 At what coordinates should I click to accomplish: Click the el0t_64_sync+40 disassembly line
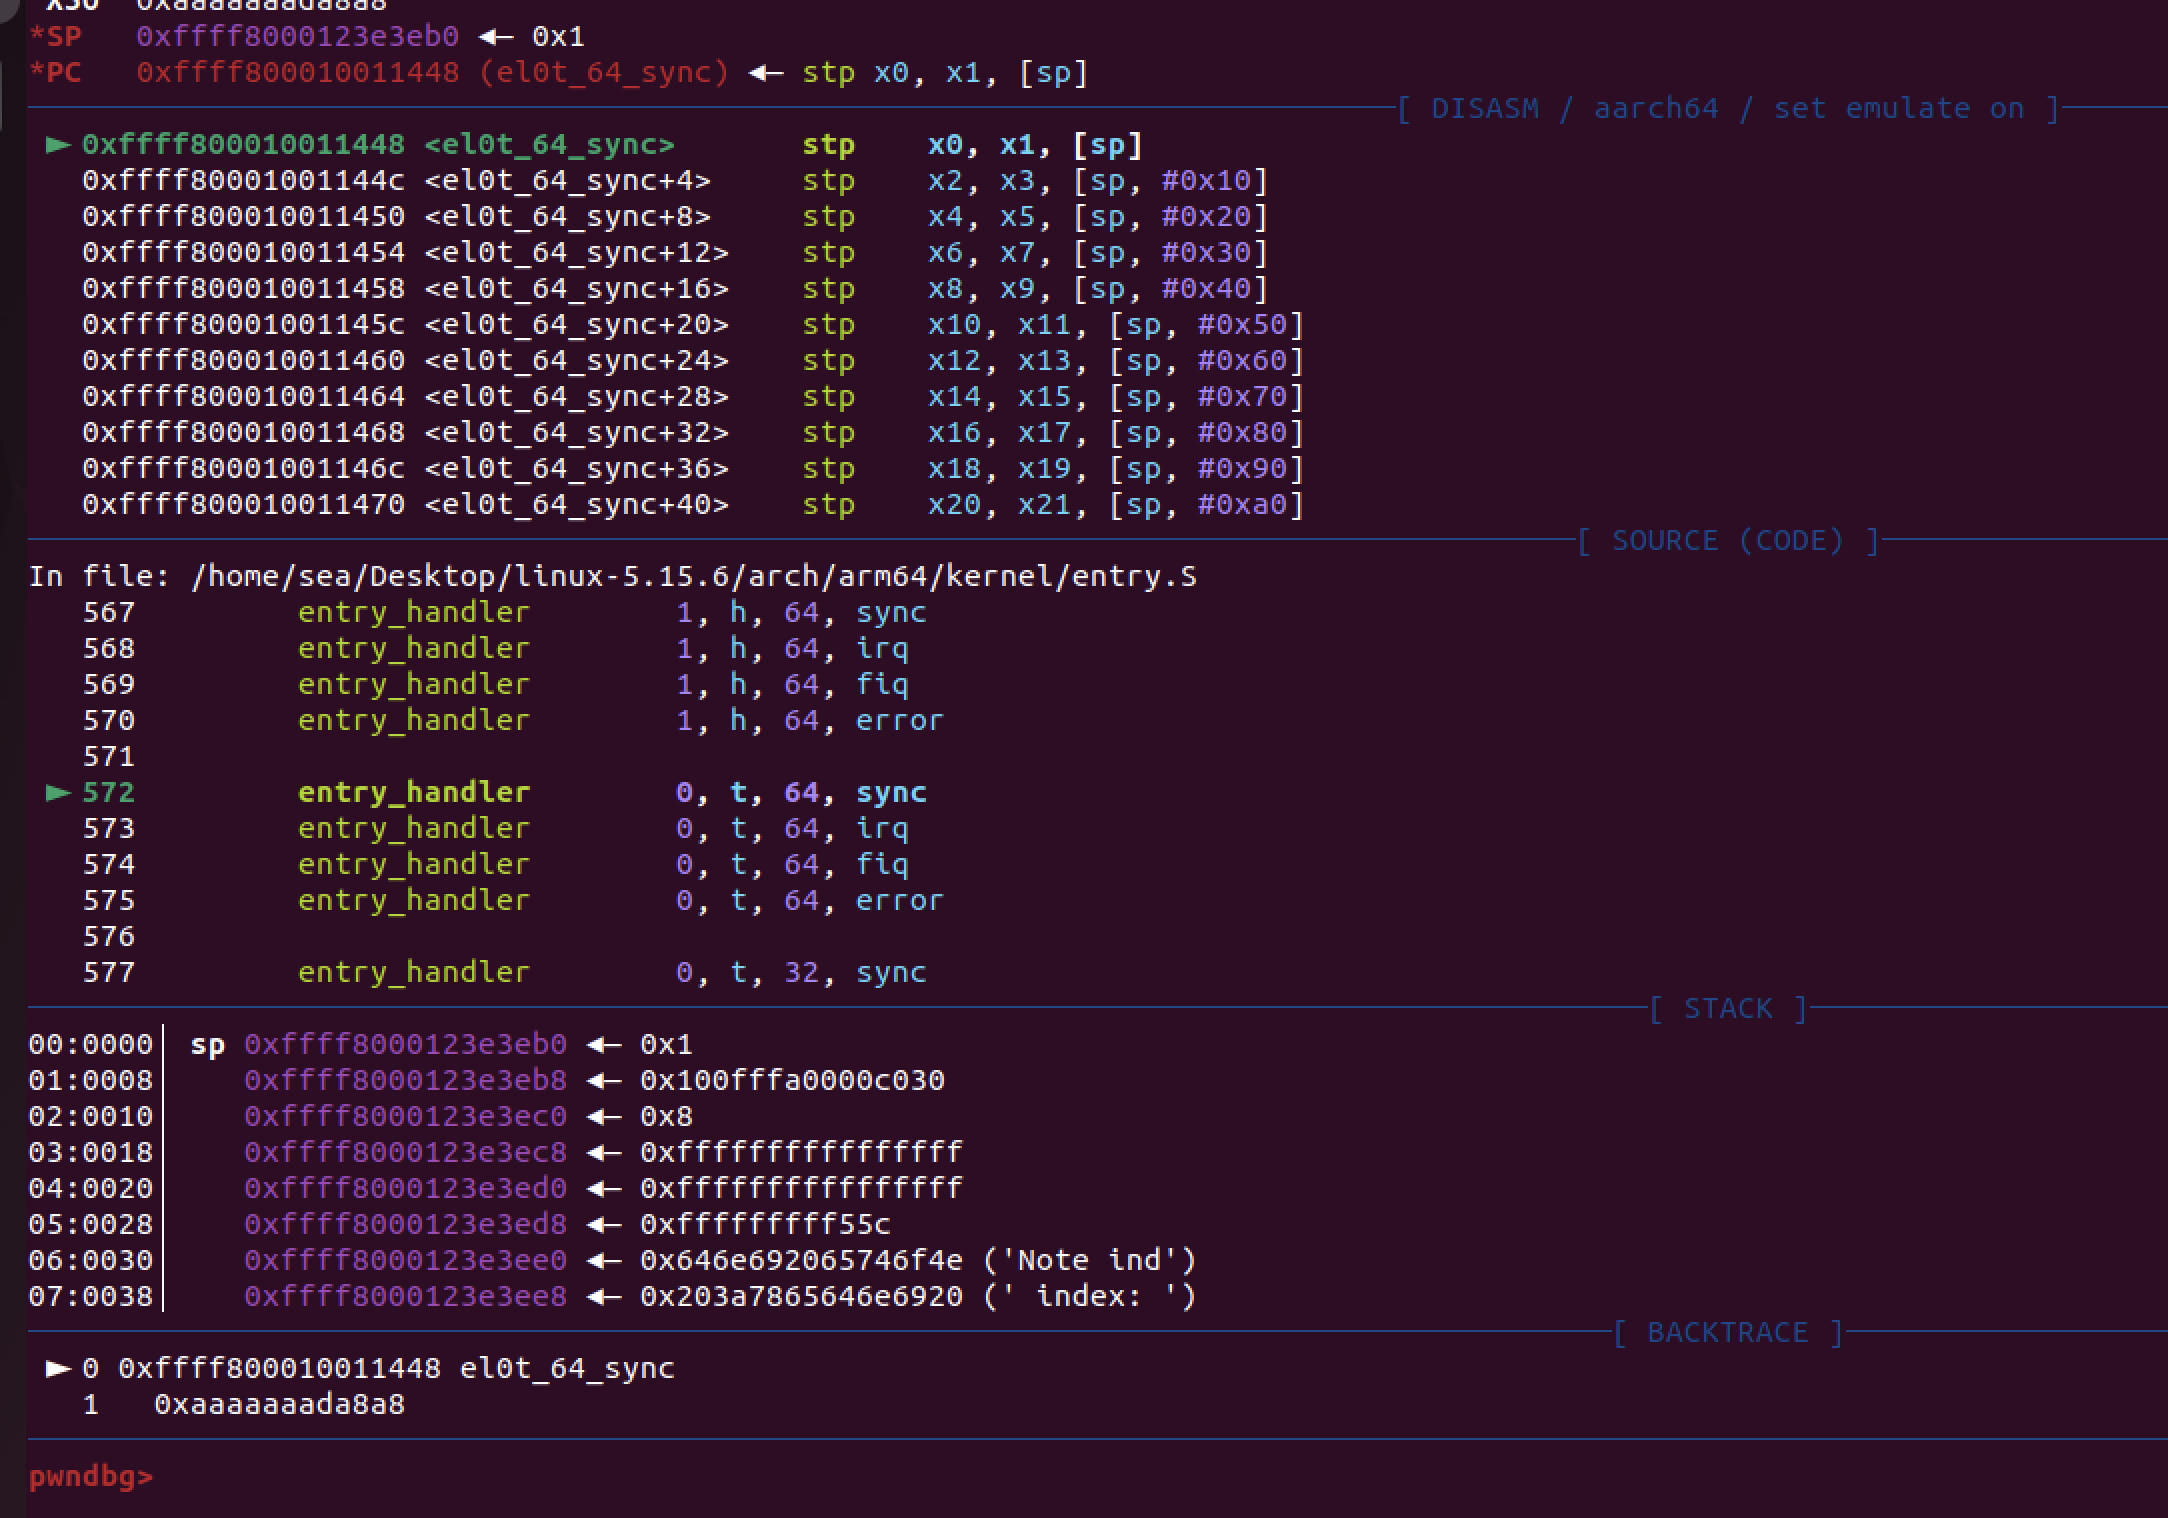(576, 505)
